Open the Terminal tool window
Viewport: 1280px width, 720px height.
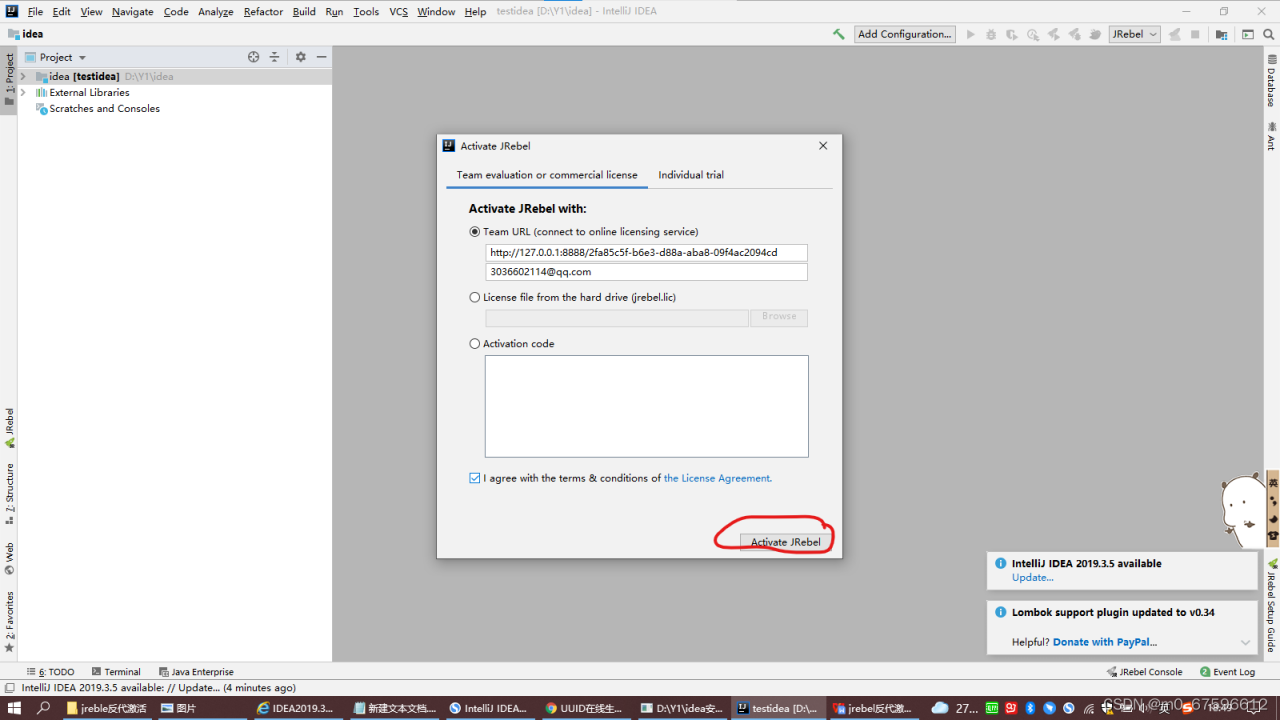[116, 672]
